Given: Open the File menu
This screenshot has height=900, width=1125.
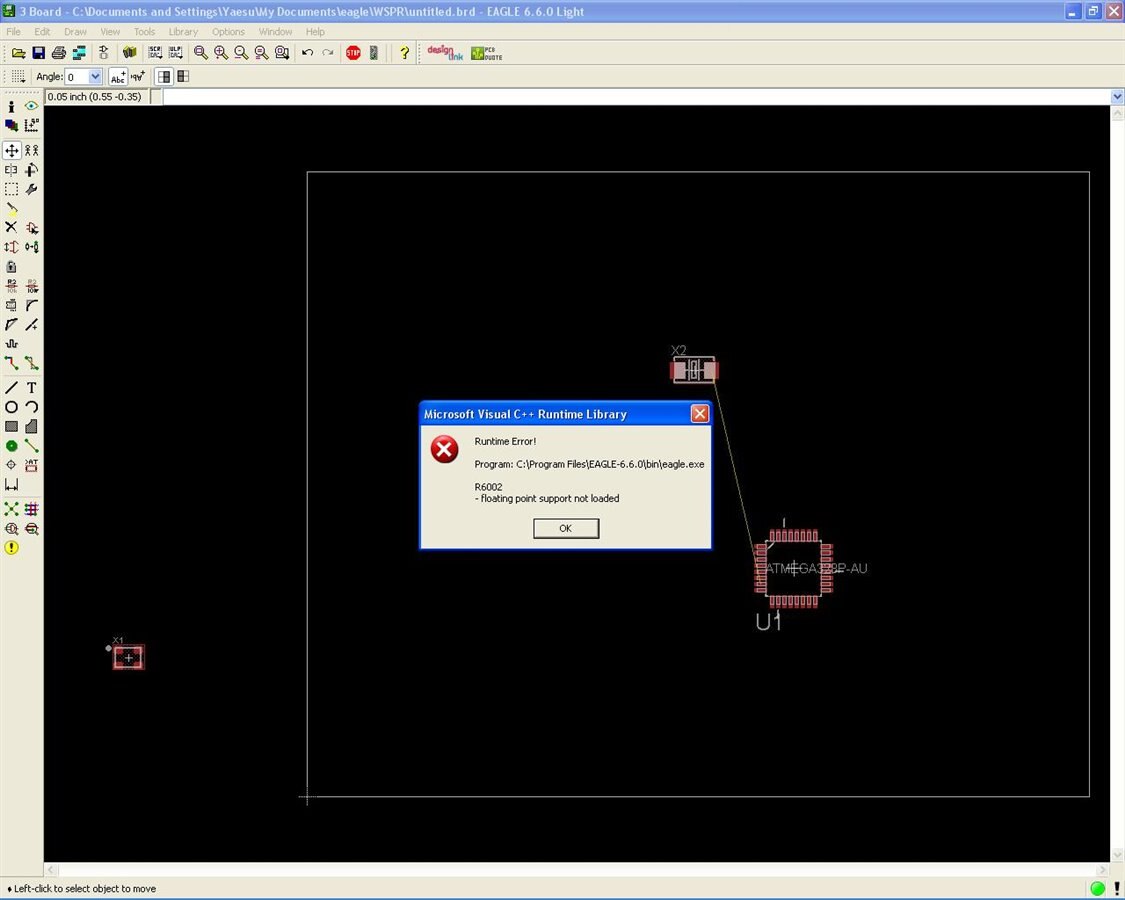Looking at the screenshot, I should tap(14, 32).
